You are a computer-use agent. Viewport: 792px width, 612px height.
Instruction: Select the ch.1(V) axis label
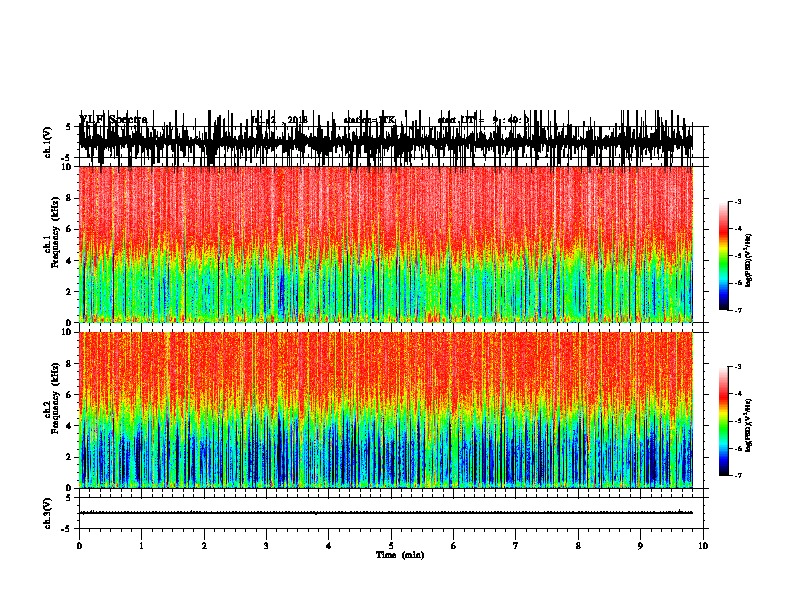click(x=48, y=142)
